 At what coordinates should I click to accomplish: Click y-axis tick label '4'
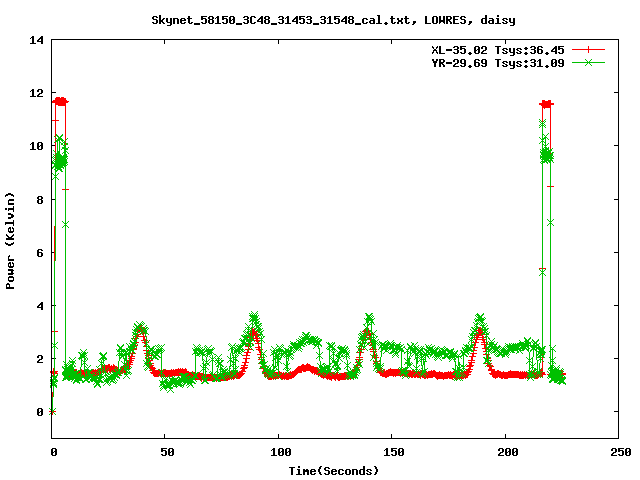(40, 306)
